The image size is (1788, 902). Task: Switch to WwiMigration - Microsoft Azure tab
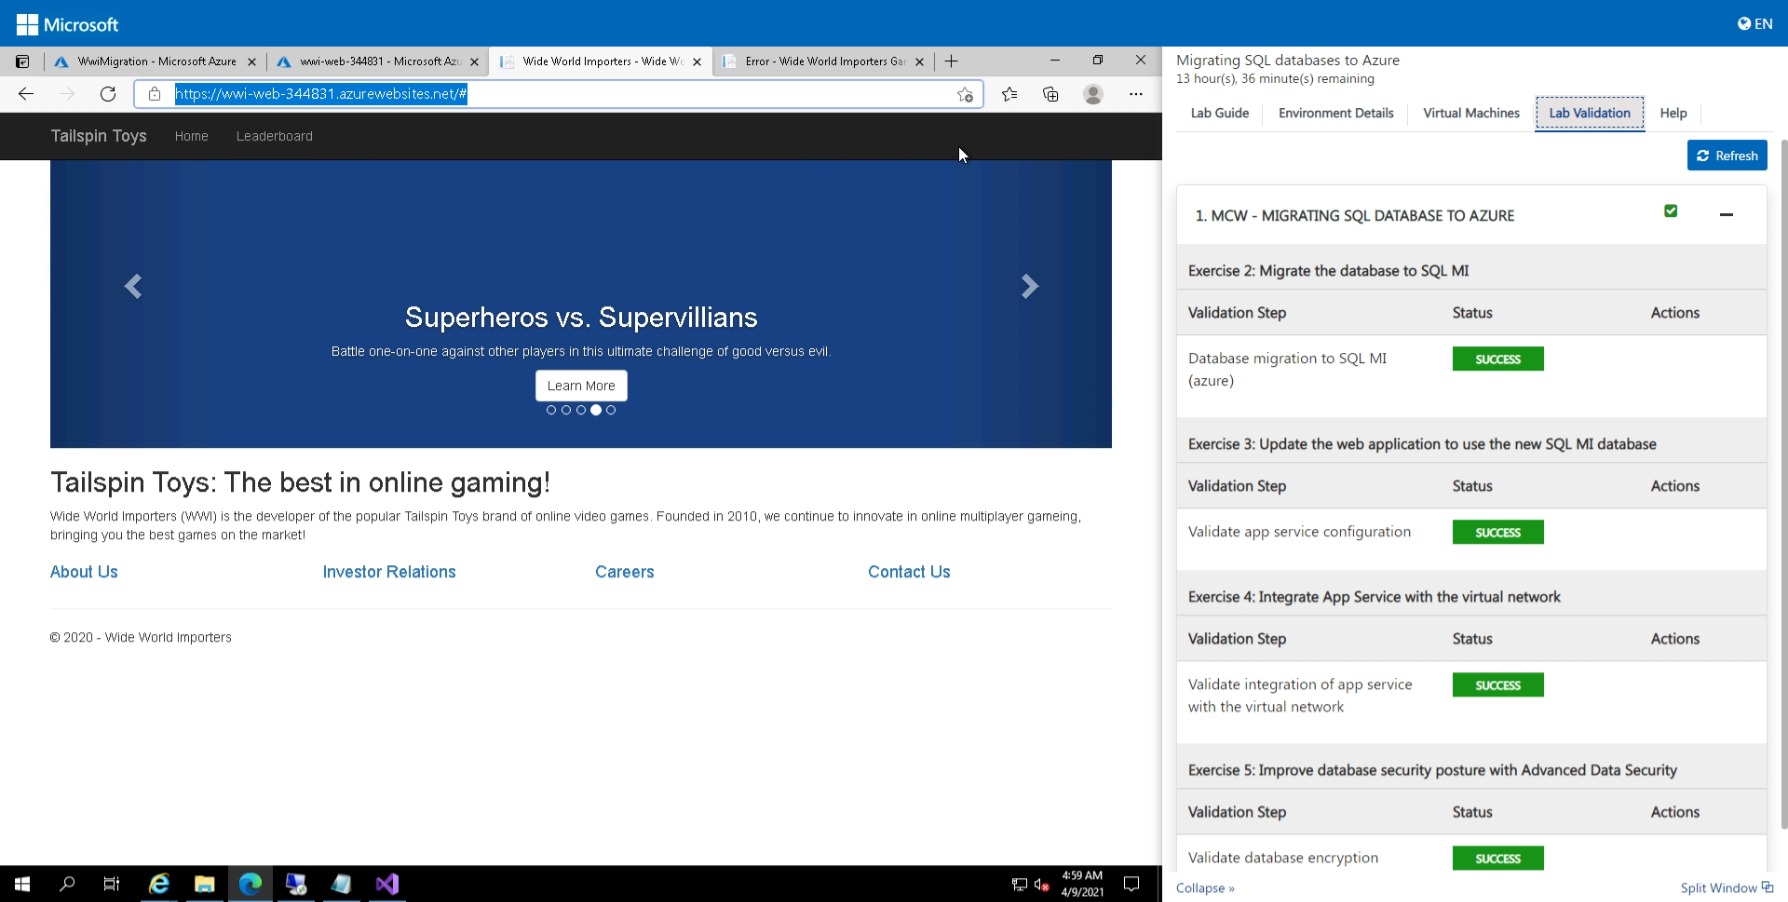coord(155,61)
